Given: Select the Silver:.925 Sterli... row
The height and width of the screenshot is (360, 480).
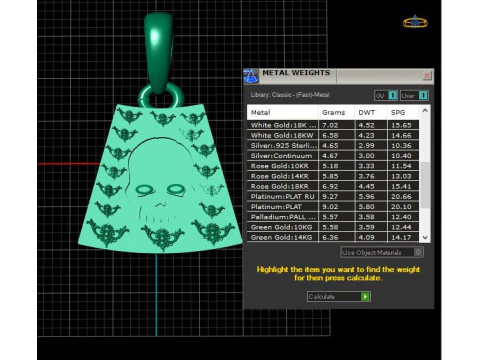Looking at the screenshot, I should [x=333, y=146].
